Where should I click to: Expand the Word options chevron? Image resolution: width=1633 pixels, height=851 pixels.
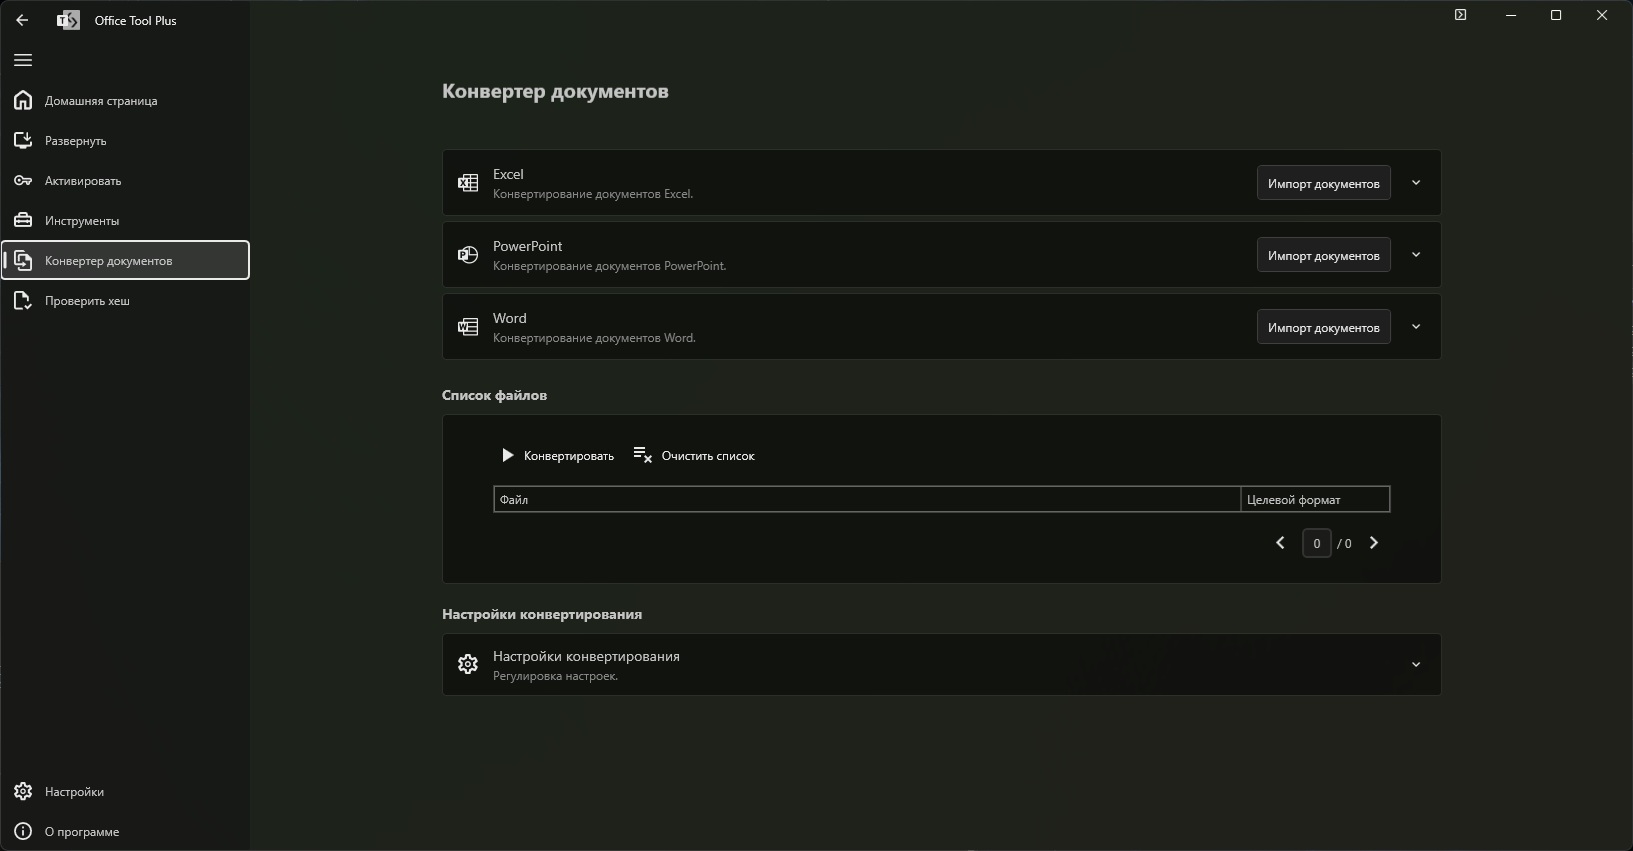click(x=1416, y=327)
